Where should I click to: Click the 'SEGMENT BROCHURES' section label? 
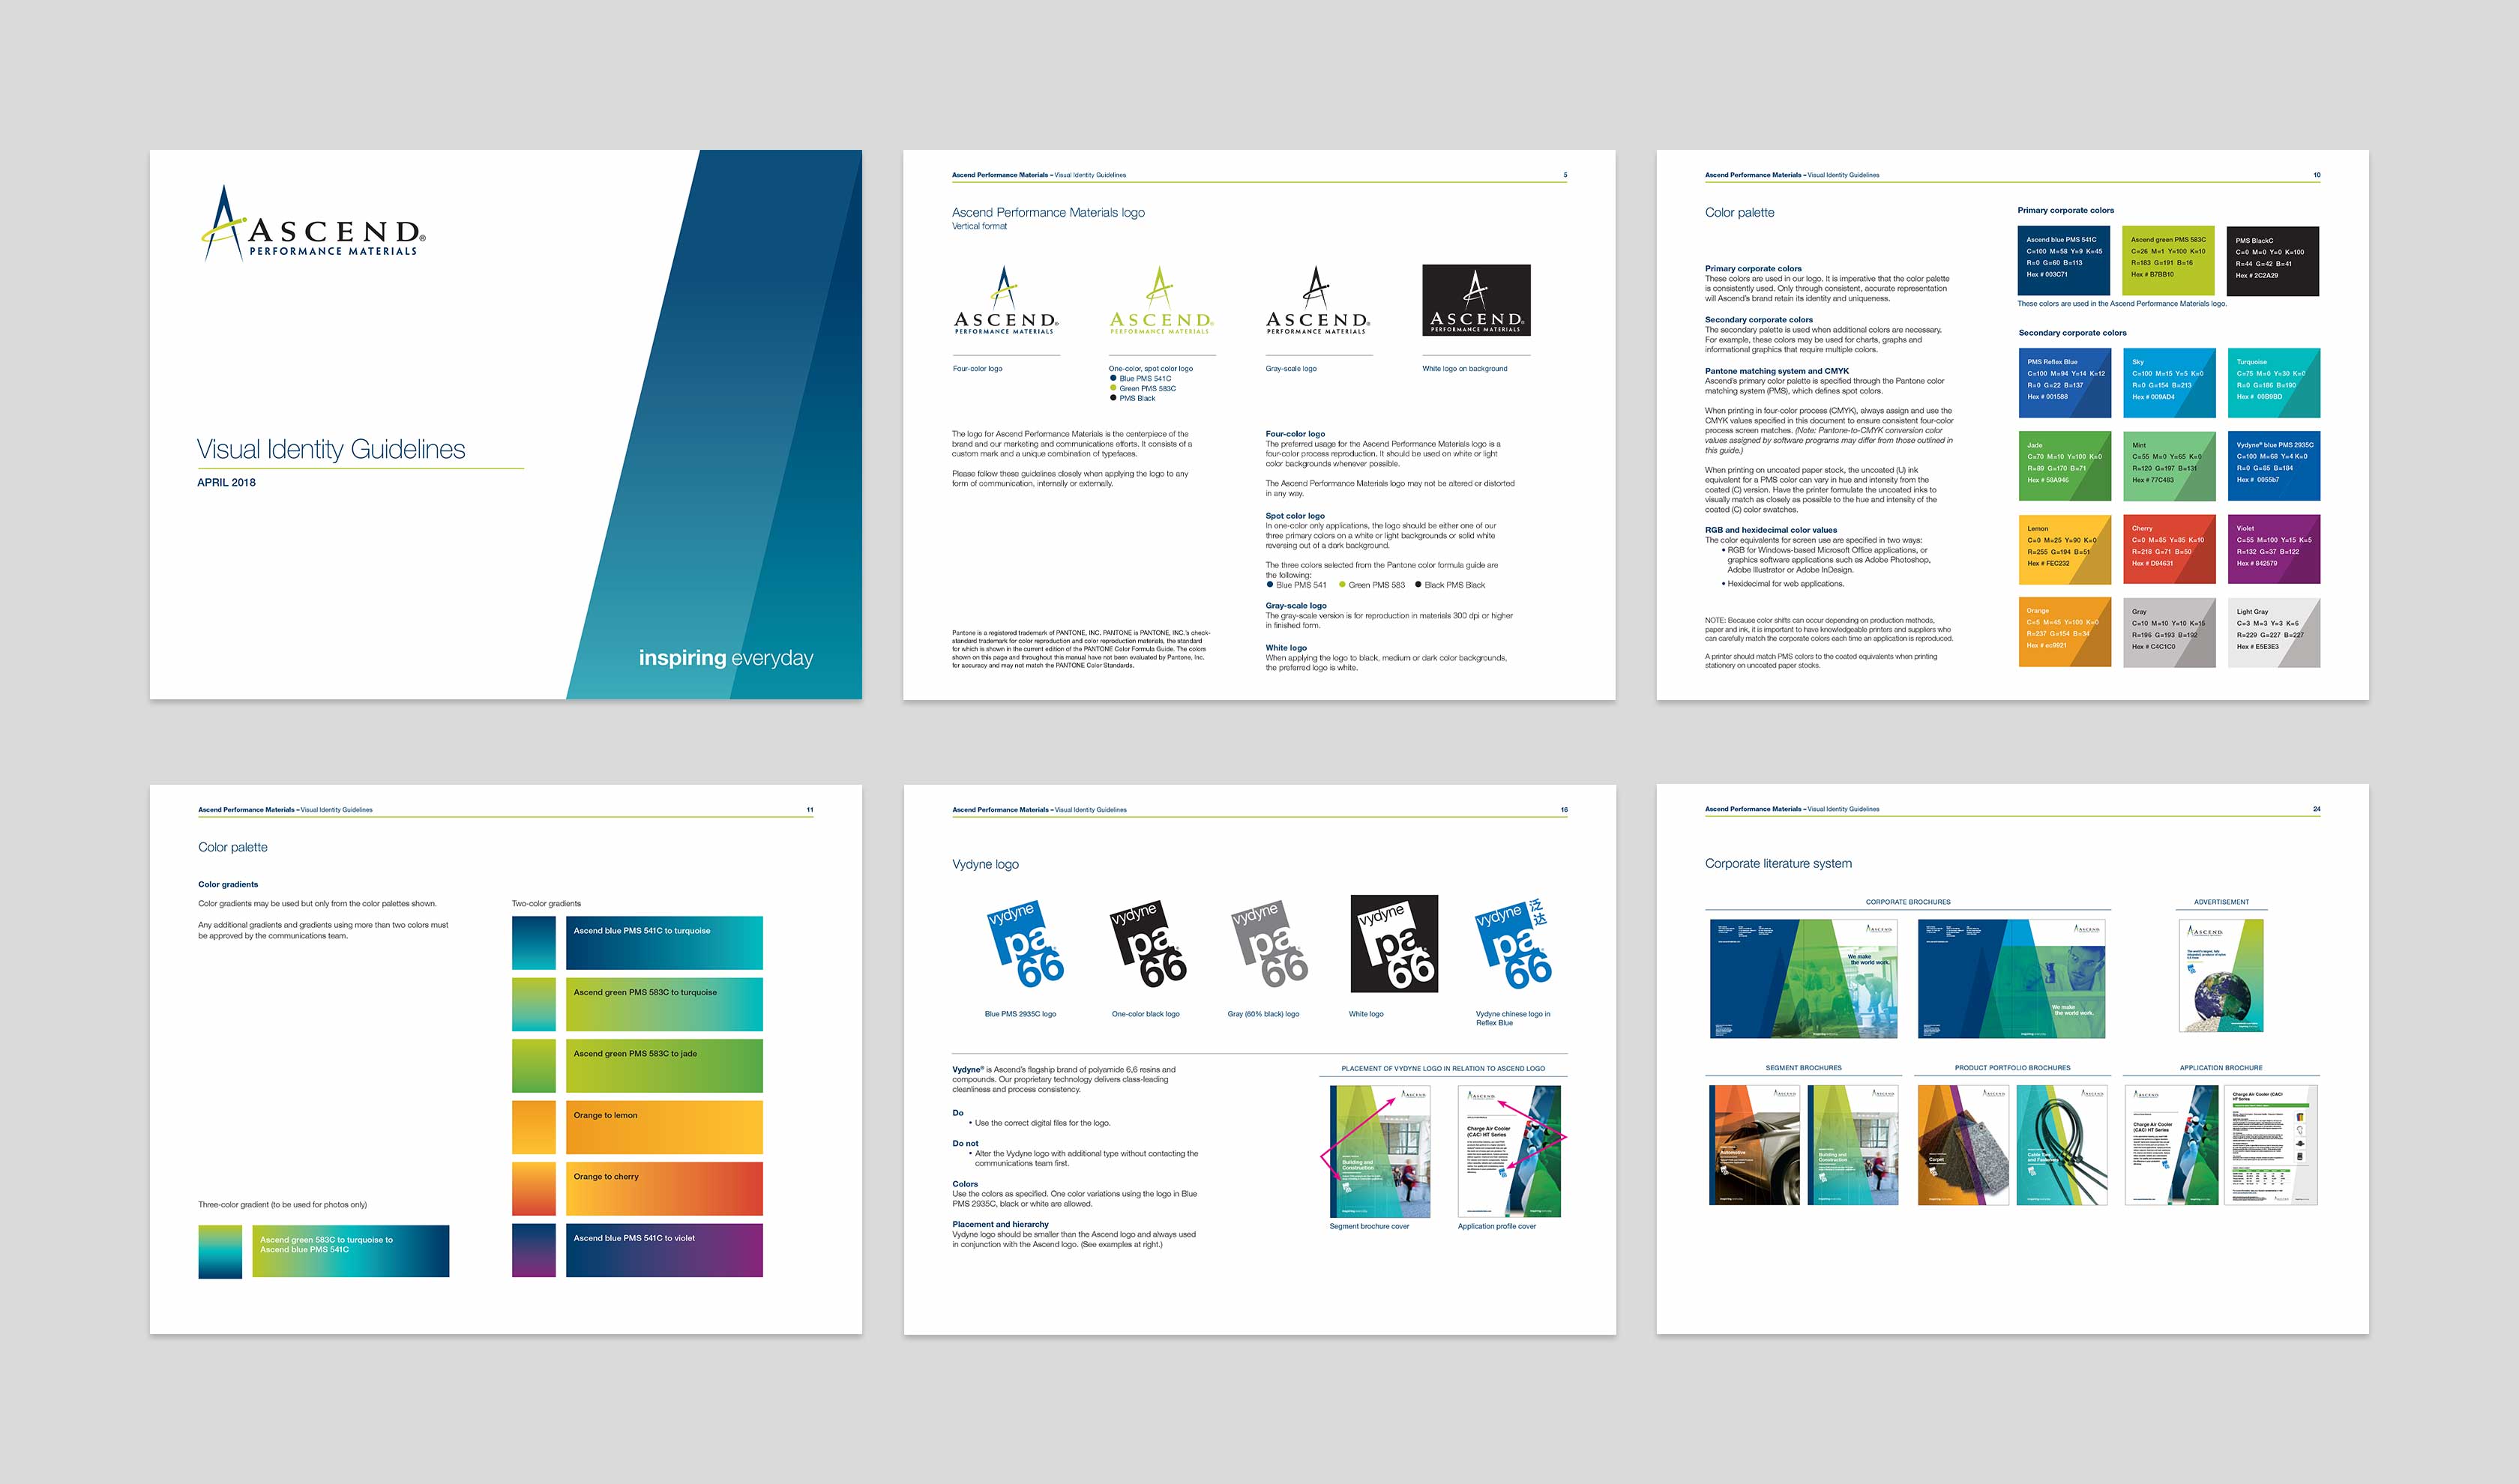point(1803,1068)
